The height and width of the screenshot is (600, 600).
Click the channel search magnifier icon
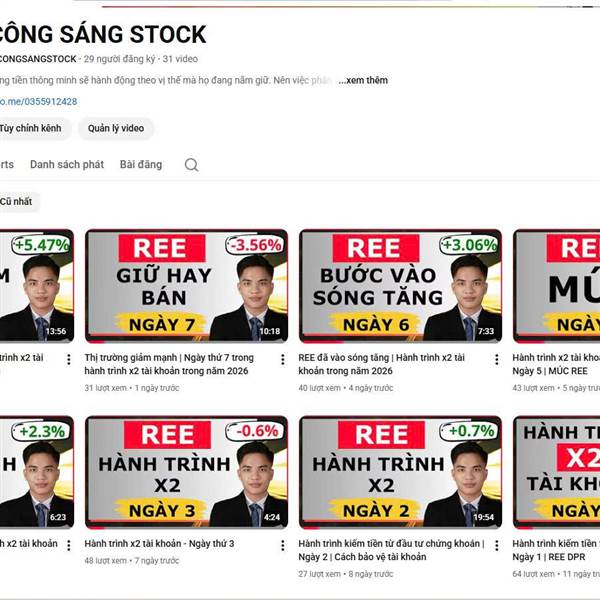click(191, 165)
